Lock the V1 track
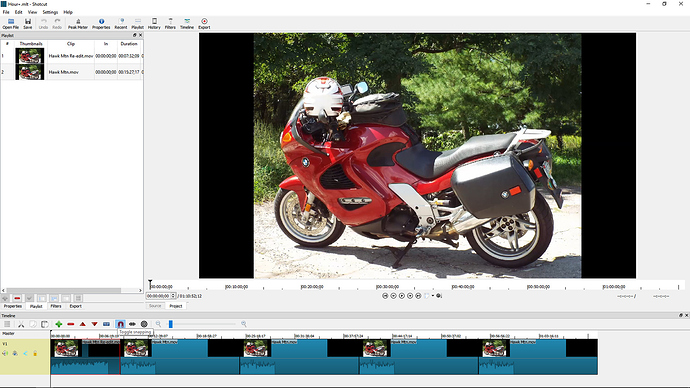 pyautogui.click(x=35, y=353)
